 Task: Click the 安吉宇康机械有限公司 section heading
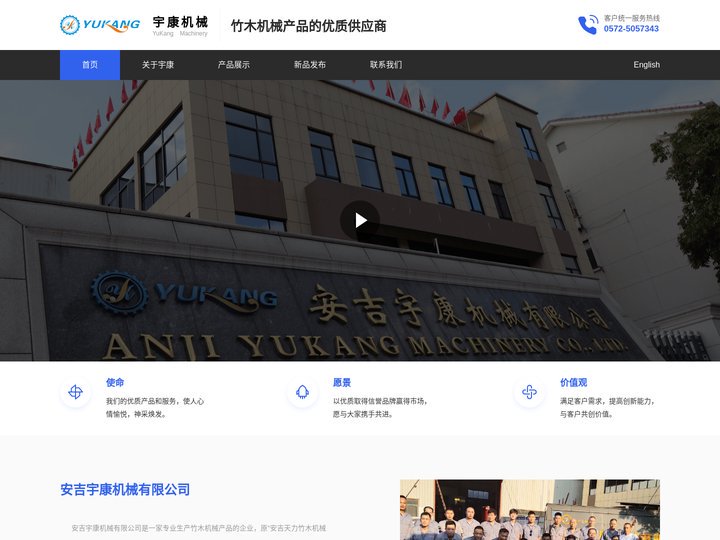point(125,489)
